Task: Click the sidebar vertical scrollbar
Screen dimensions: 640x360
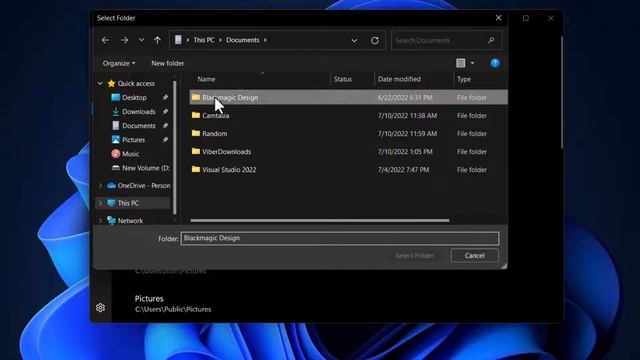Action: tap(175, 147)
